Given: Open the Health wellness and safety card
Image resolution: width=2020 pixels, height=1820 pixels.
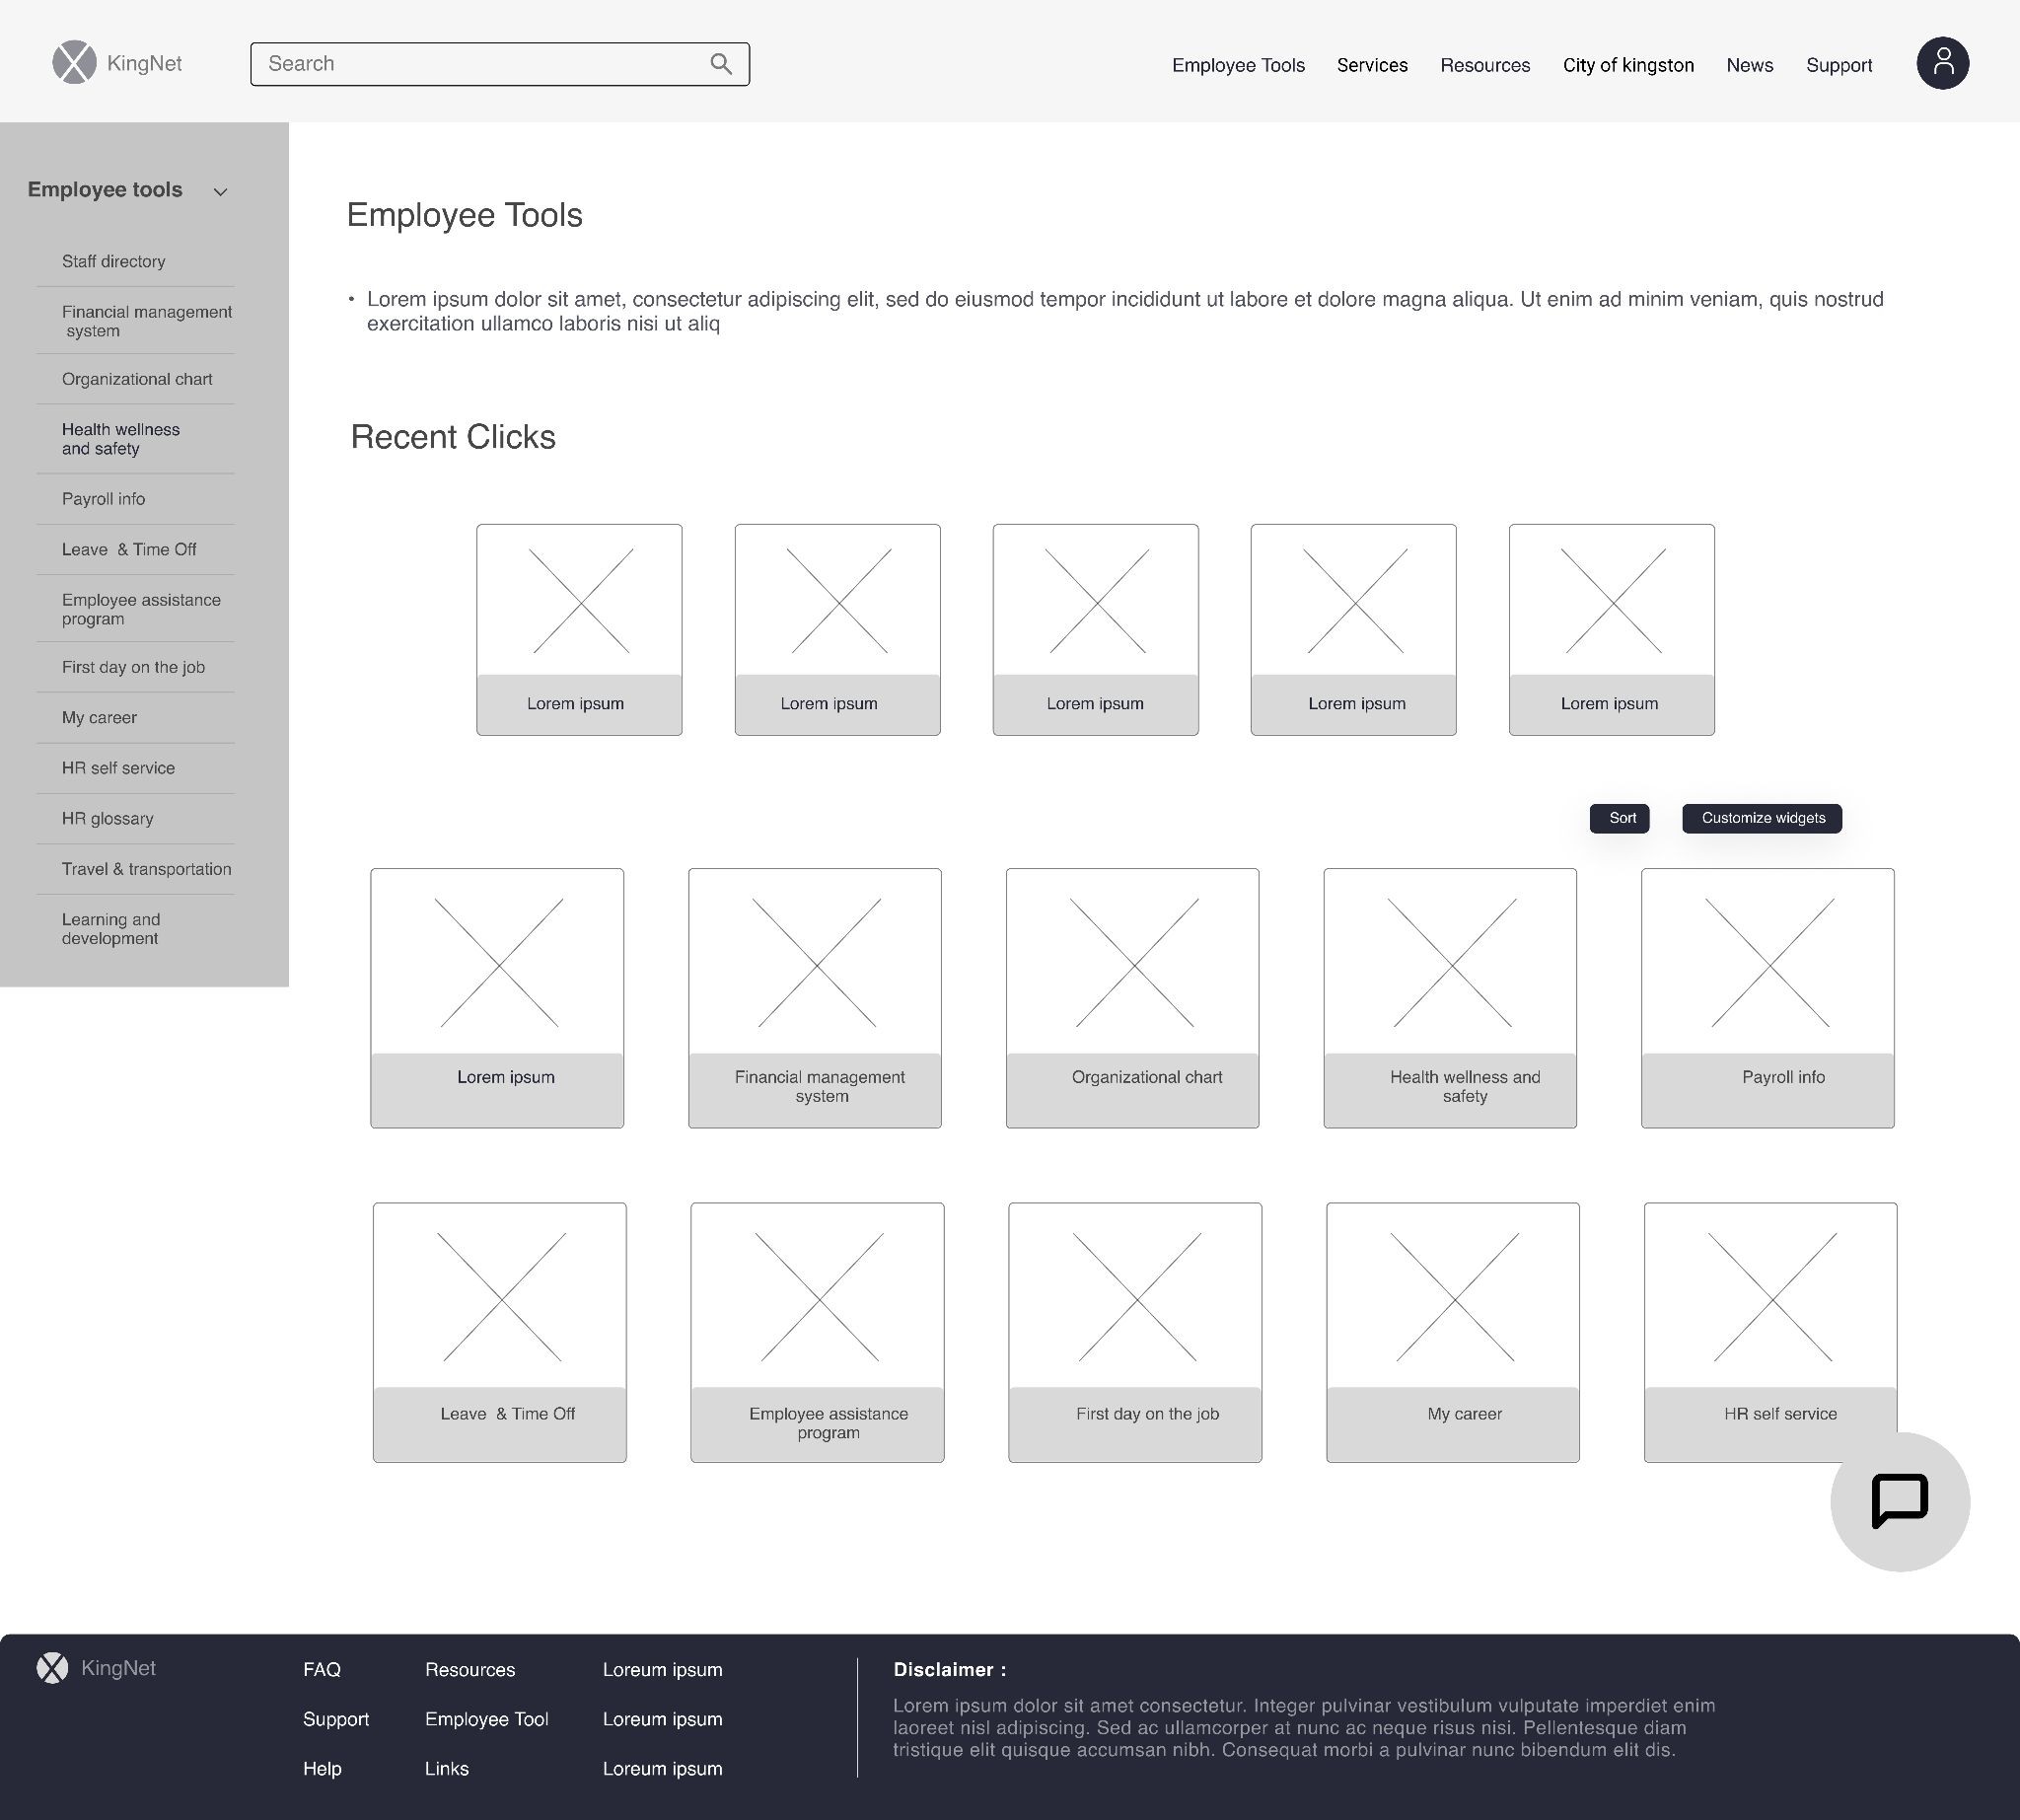Looking at the screenshot, I should (x=1450, y=998).
